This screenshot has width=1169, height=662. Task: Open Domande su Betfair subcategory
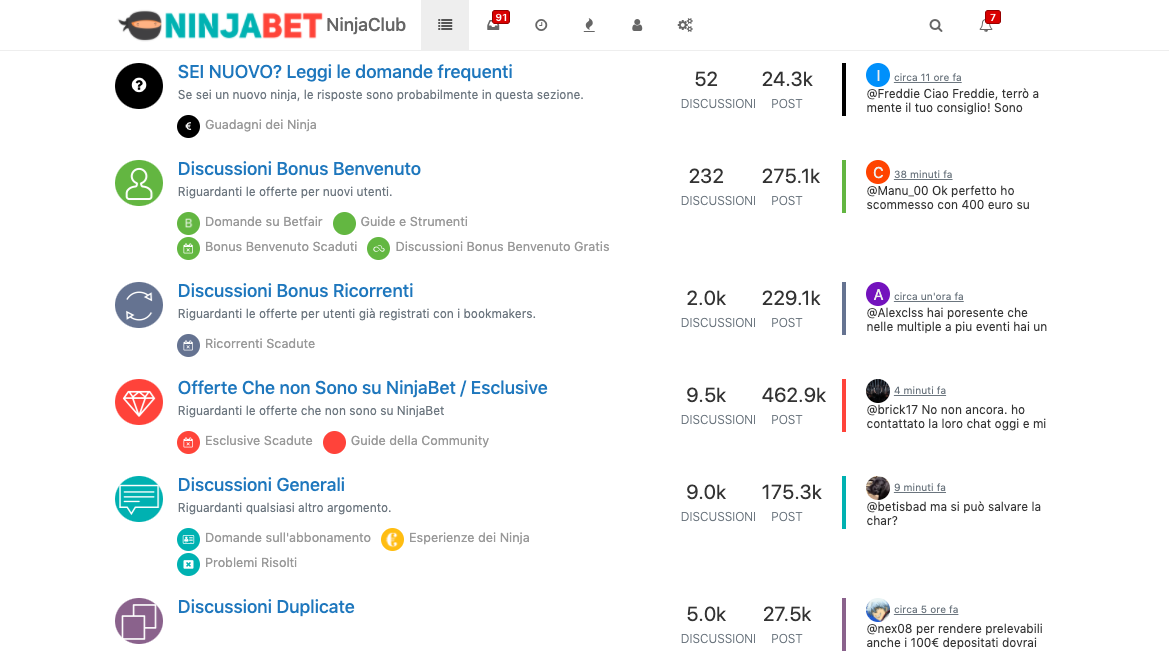pyautogui.click(x=262, y=222)
